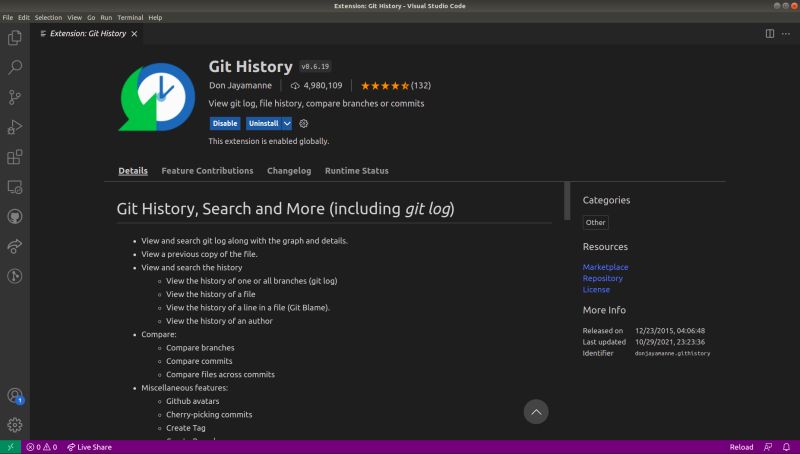Open the editor More Actions ellipsis
The width and height of the screenshot is (800, 454).
pos(786,34)
